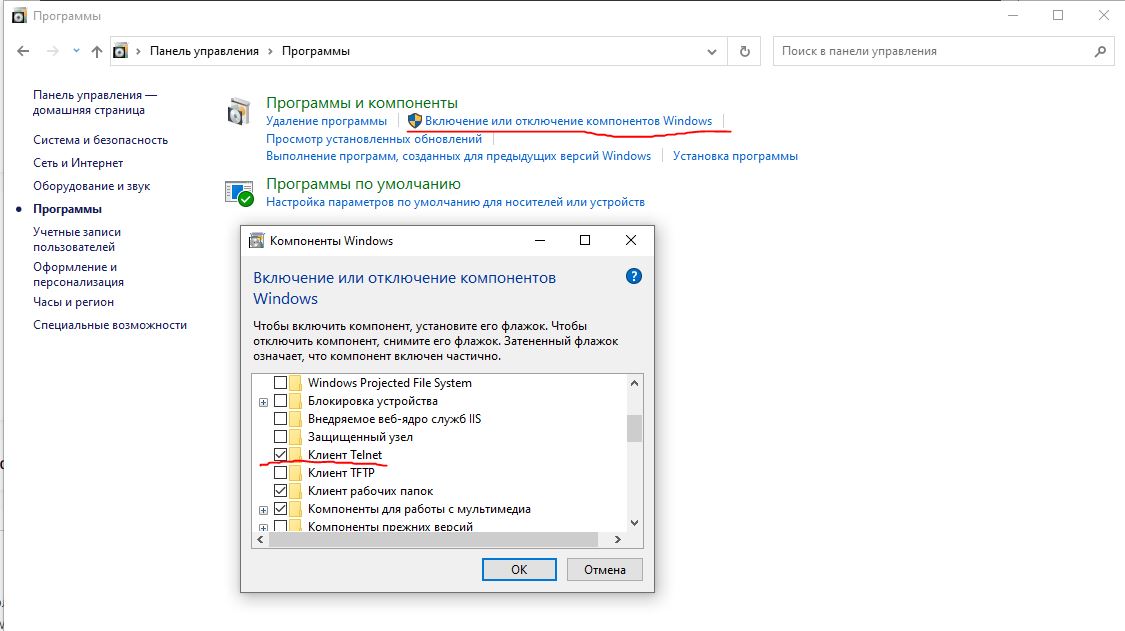Click 'Удаление программы' link
Screen dimensions: 1125x631
click(326, 121)
